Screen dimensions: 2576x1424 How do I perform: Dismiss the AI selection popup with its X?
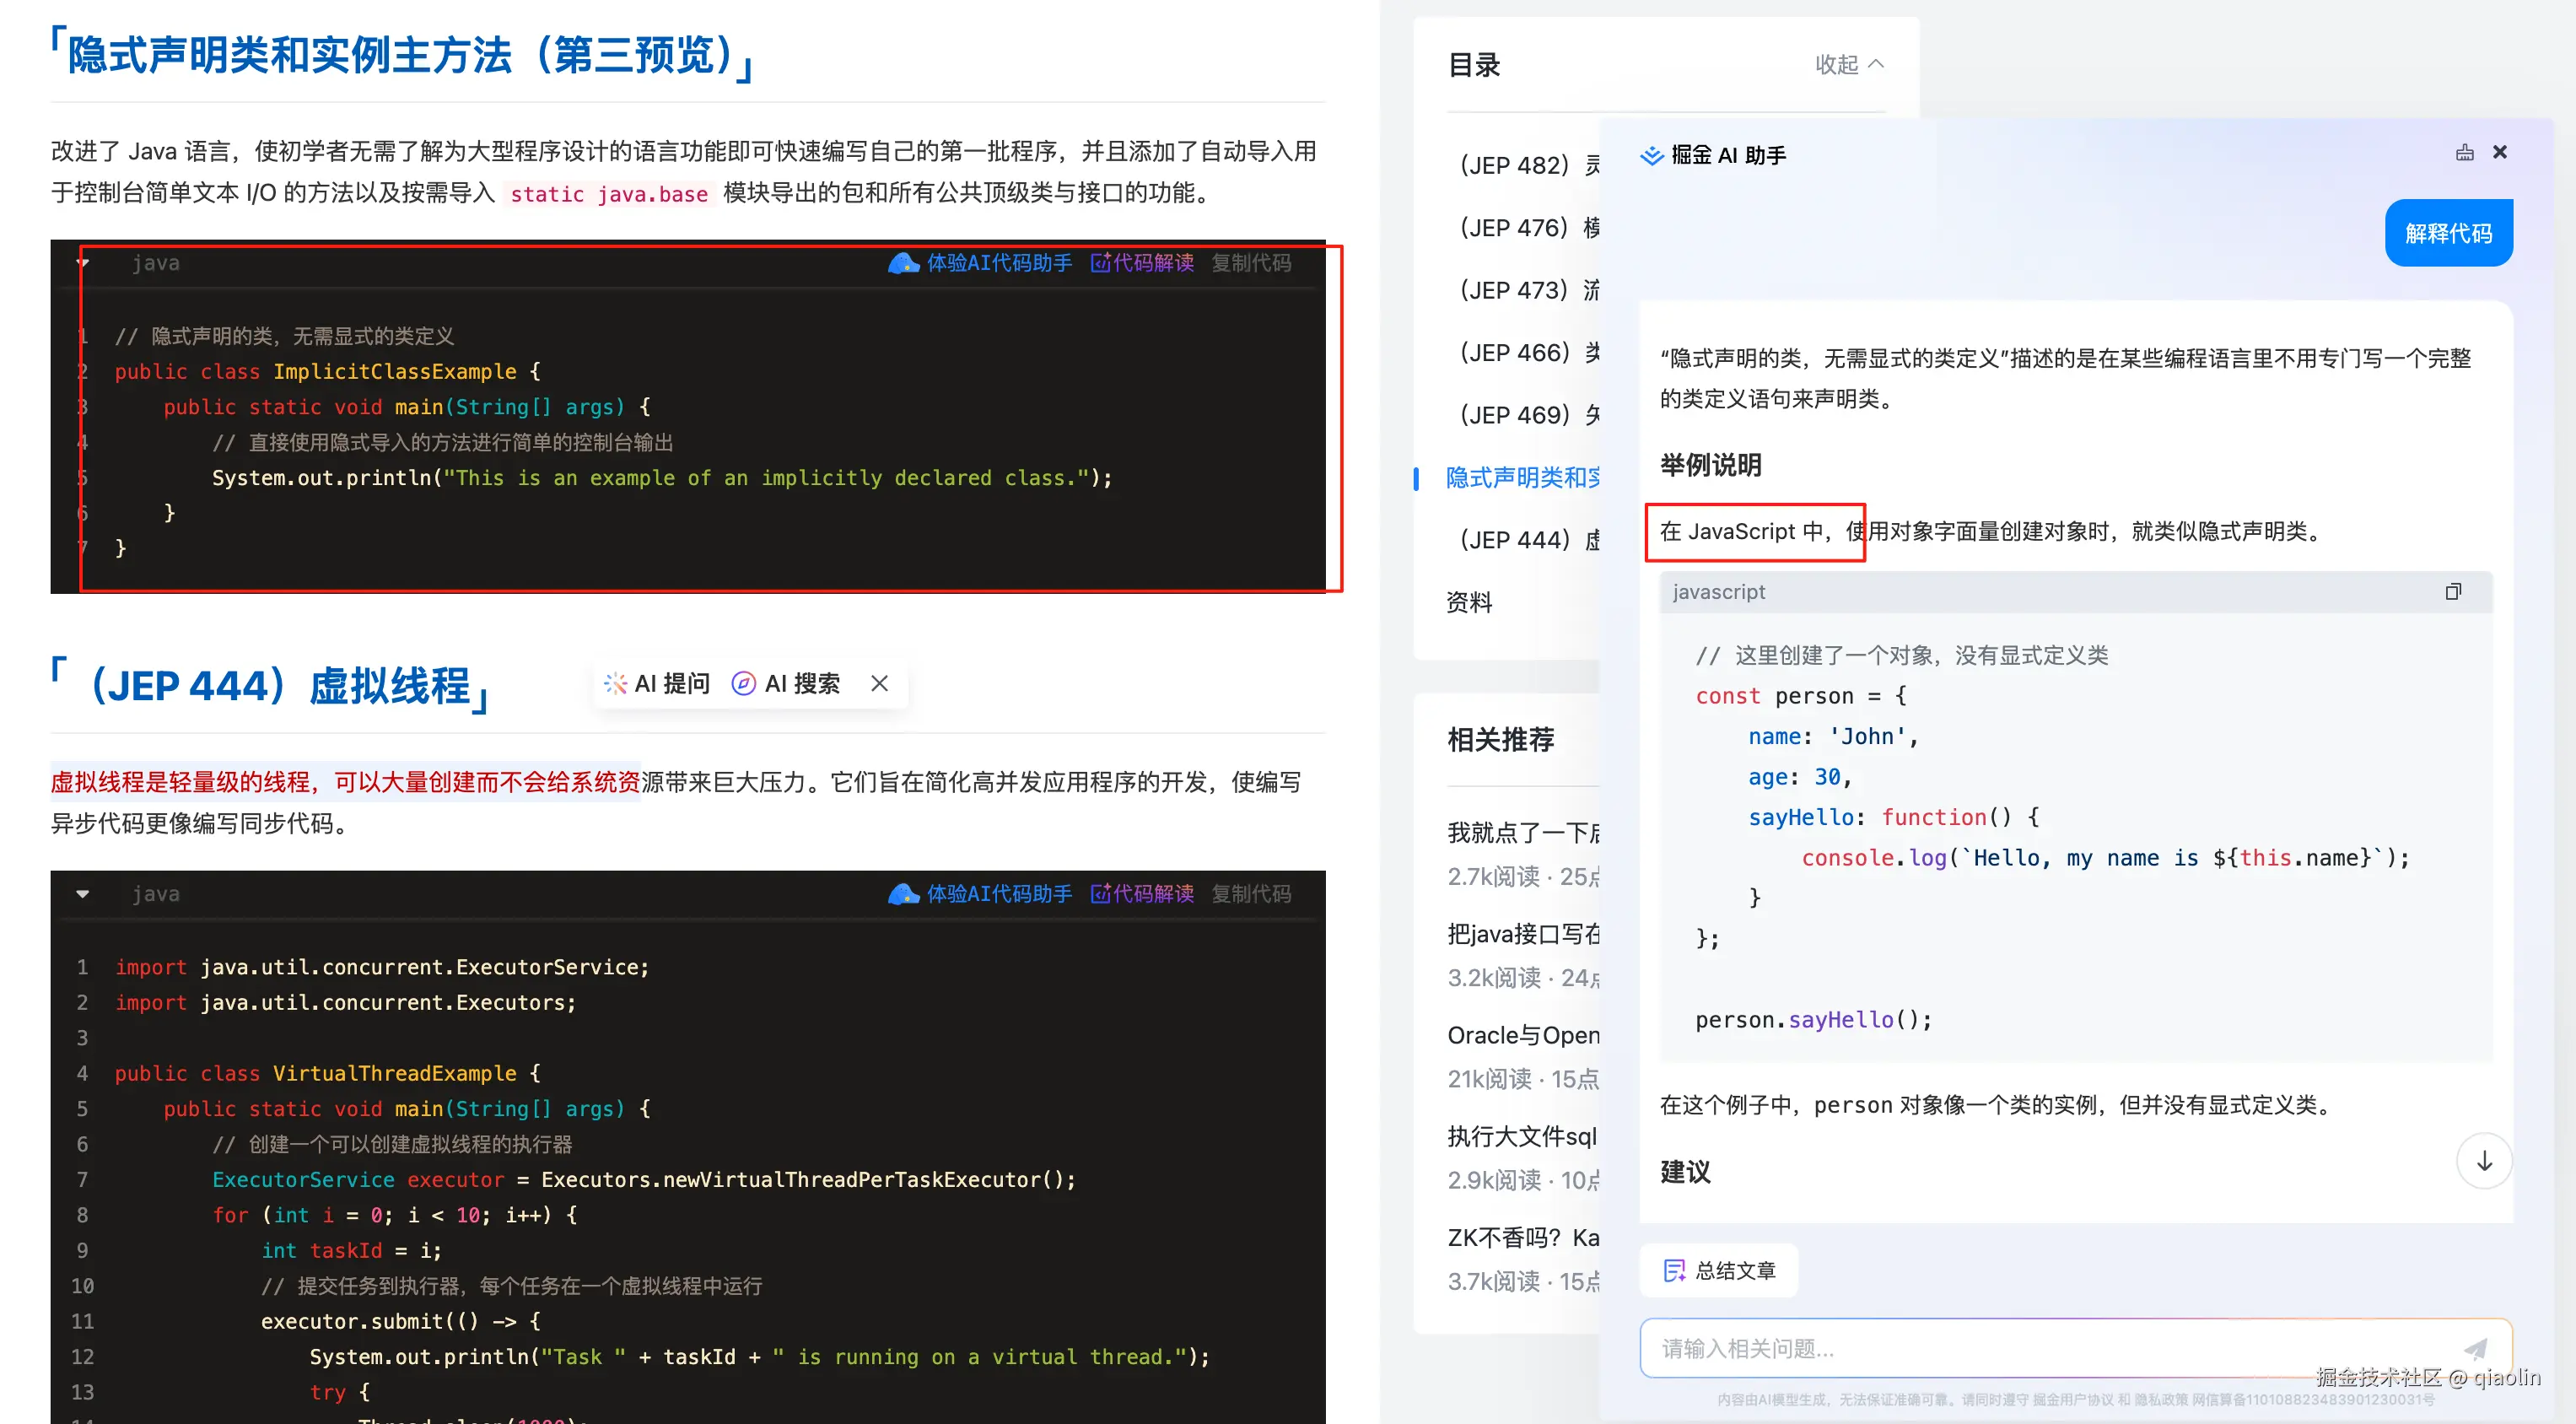coord(878,683)
